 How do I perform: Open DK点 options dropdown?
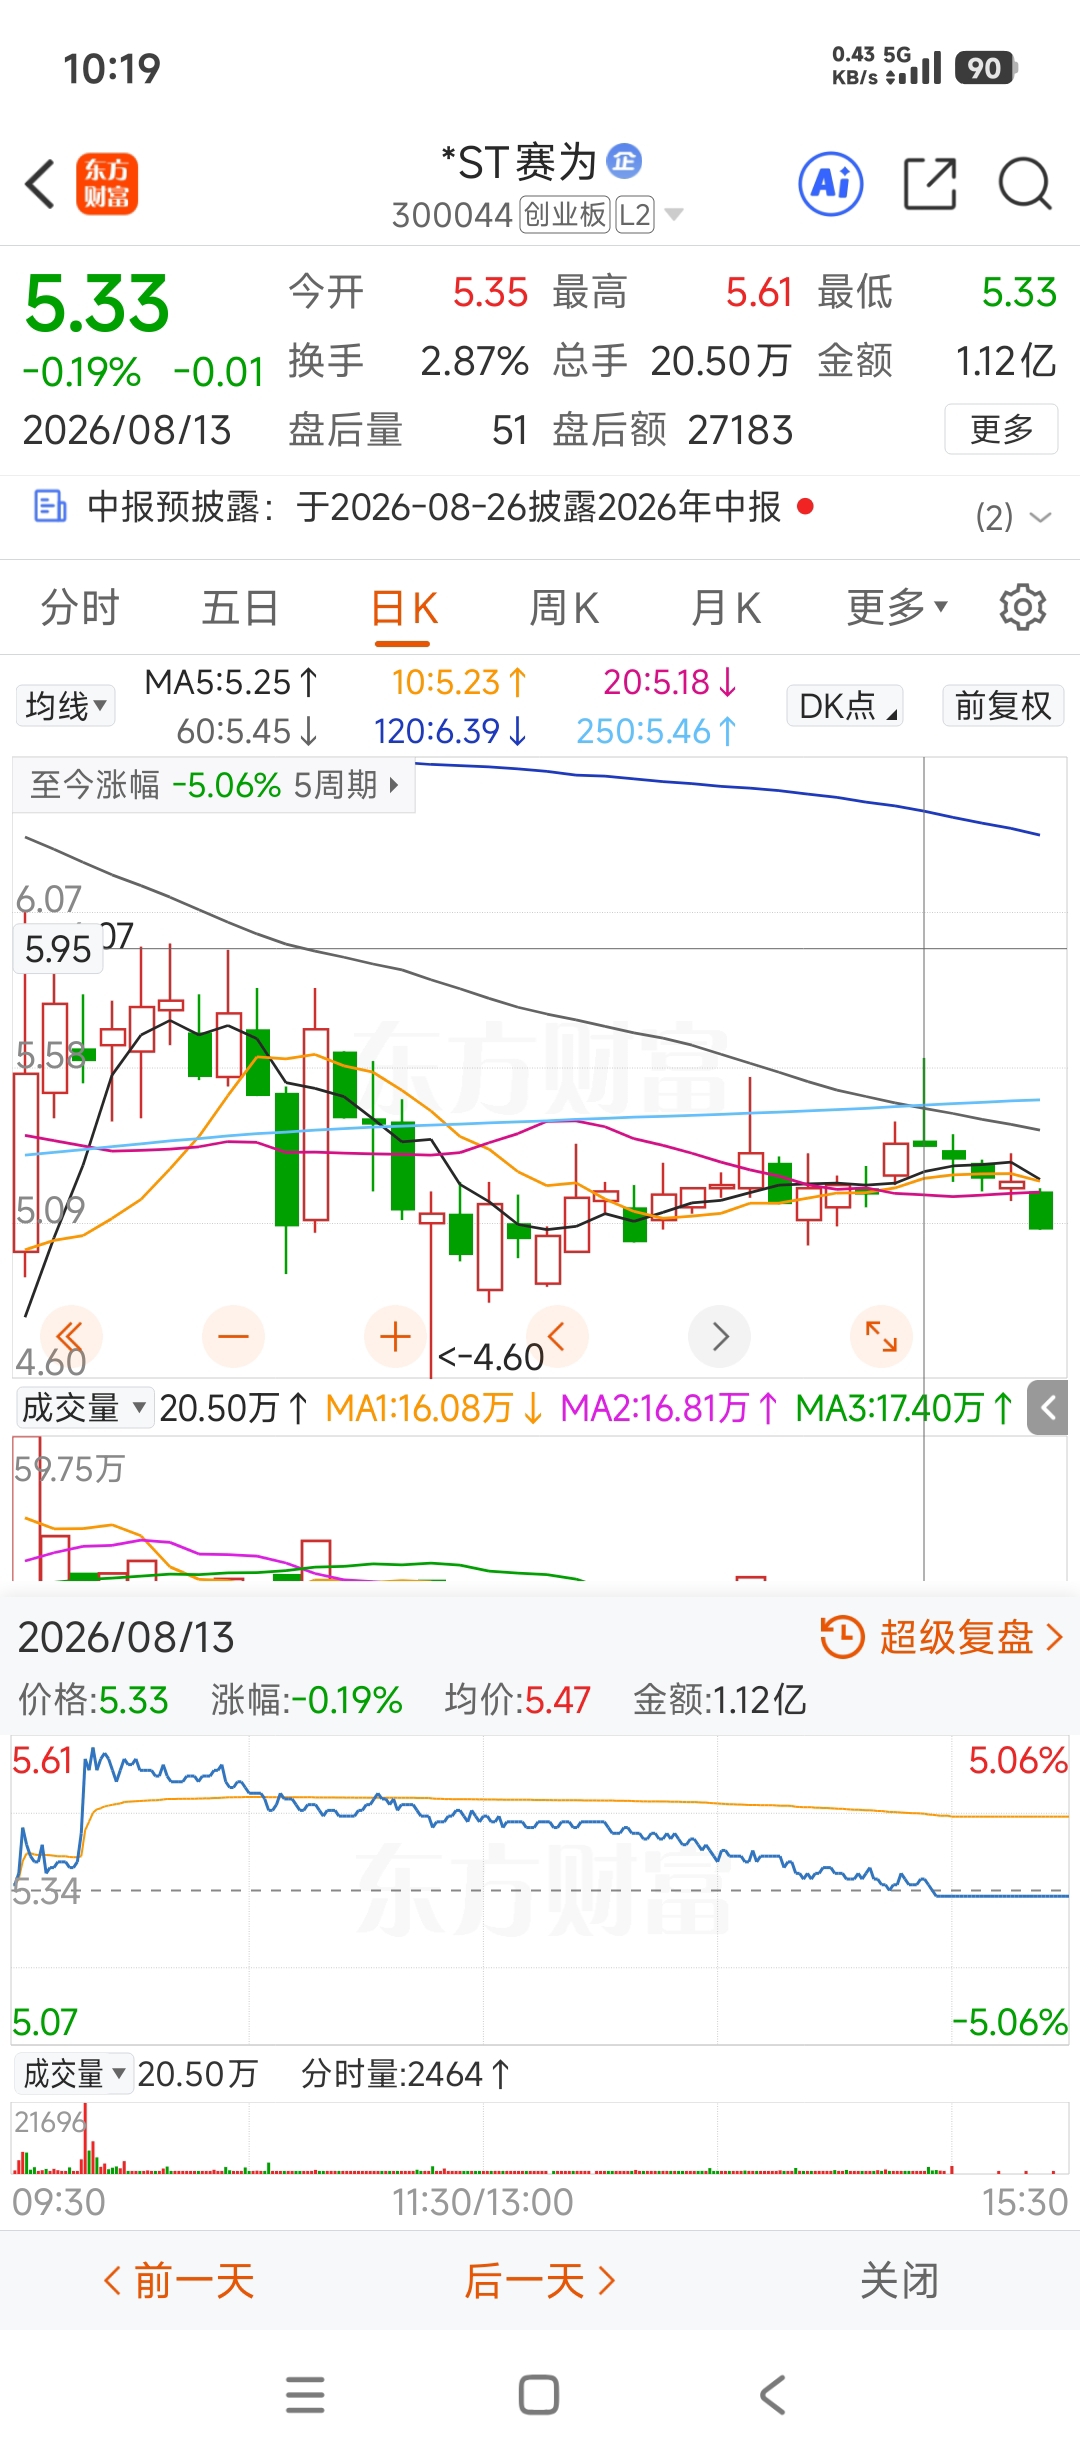(x=845, y=706)
